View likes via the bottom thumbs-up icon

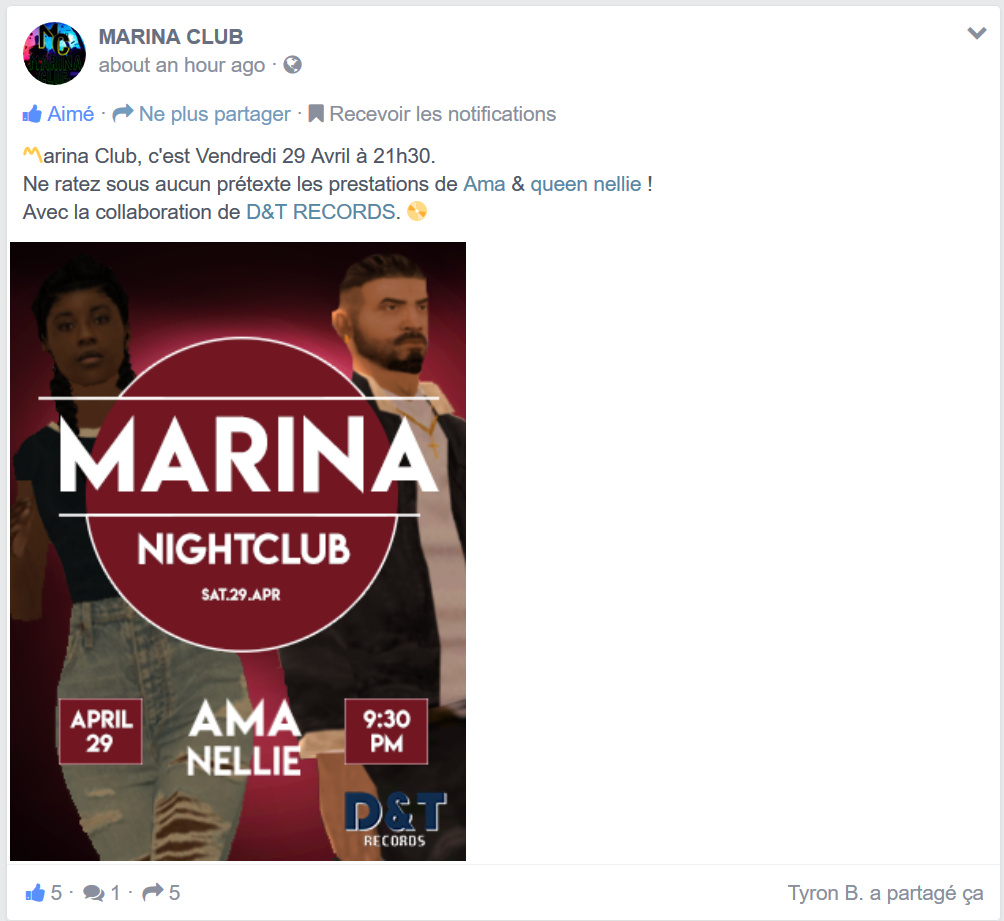(x=35, y=892)
